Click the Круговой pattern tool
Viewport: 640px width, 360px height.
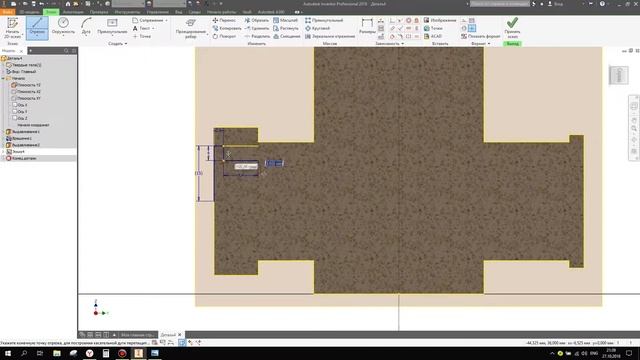[318, 28]
